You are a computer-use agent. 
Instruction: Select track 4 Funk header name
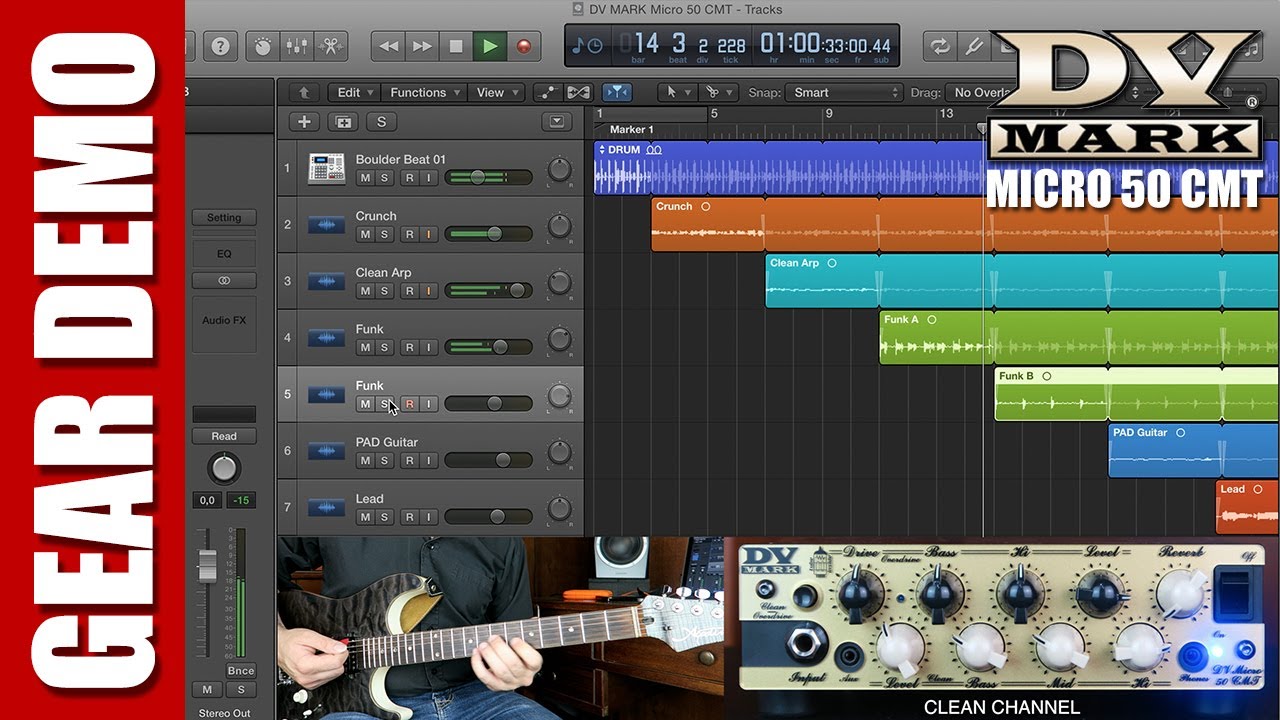tap(370, 329)
